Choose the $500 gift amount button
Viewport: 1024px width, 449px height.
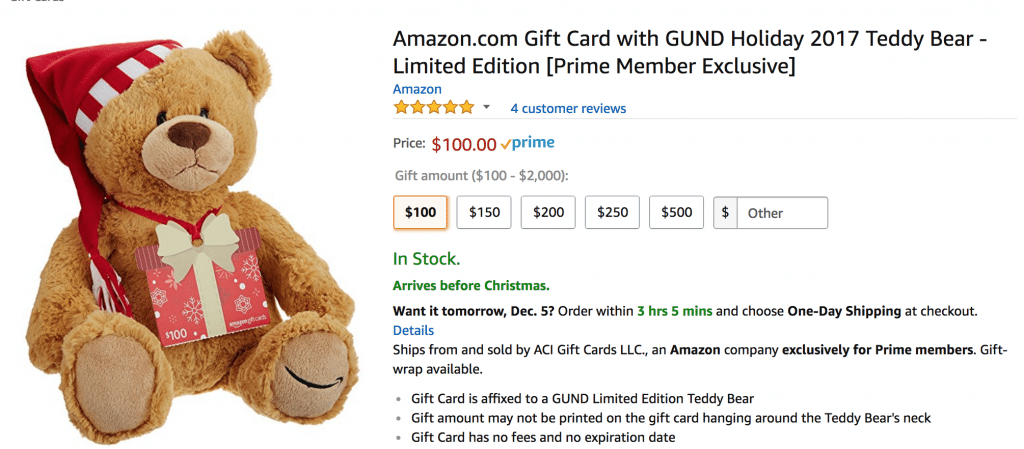click(676, 212)
